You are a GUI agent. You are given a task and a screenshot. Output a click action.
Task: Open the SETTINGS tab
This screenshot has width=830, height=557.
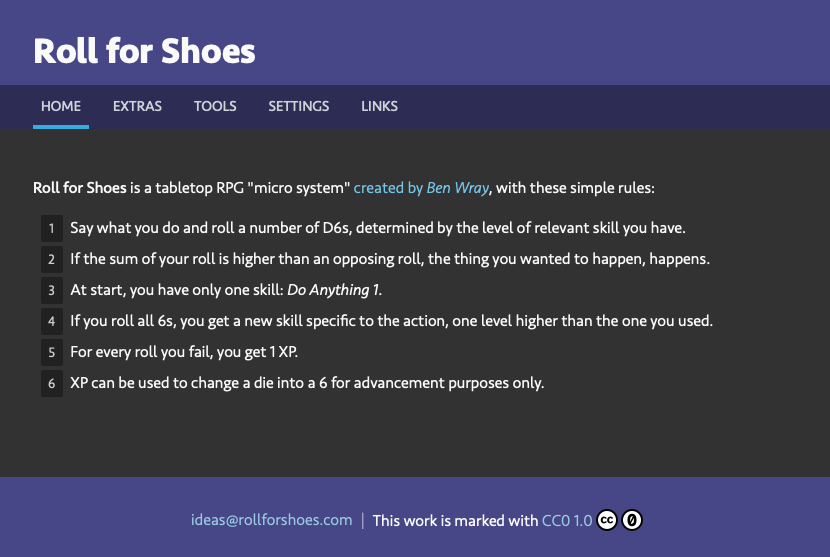pos(298,106)
